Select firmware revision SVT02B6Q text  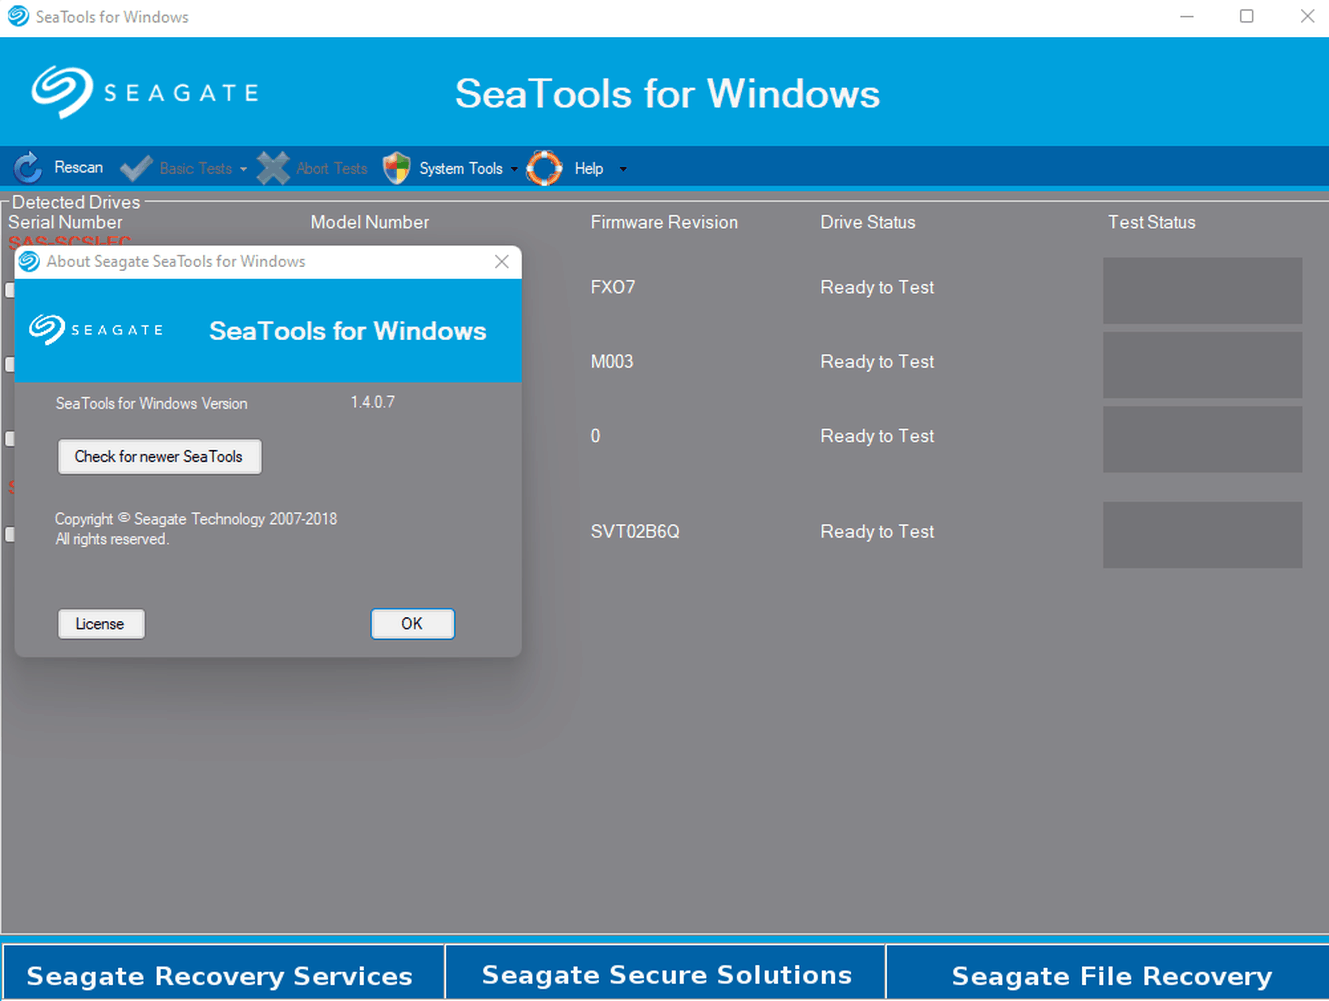pos(635,531)
